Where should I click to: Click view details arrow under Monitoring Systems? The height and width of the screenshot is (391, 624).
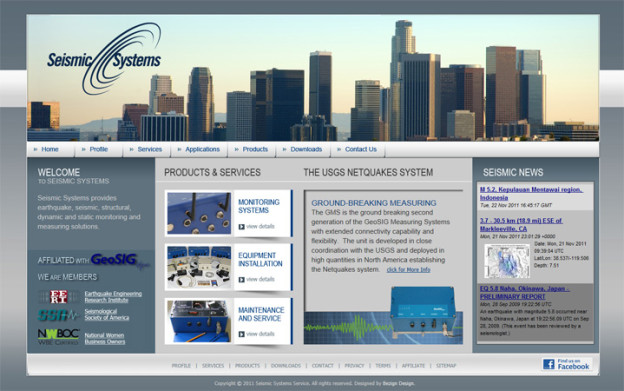[x=242, y=226]
